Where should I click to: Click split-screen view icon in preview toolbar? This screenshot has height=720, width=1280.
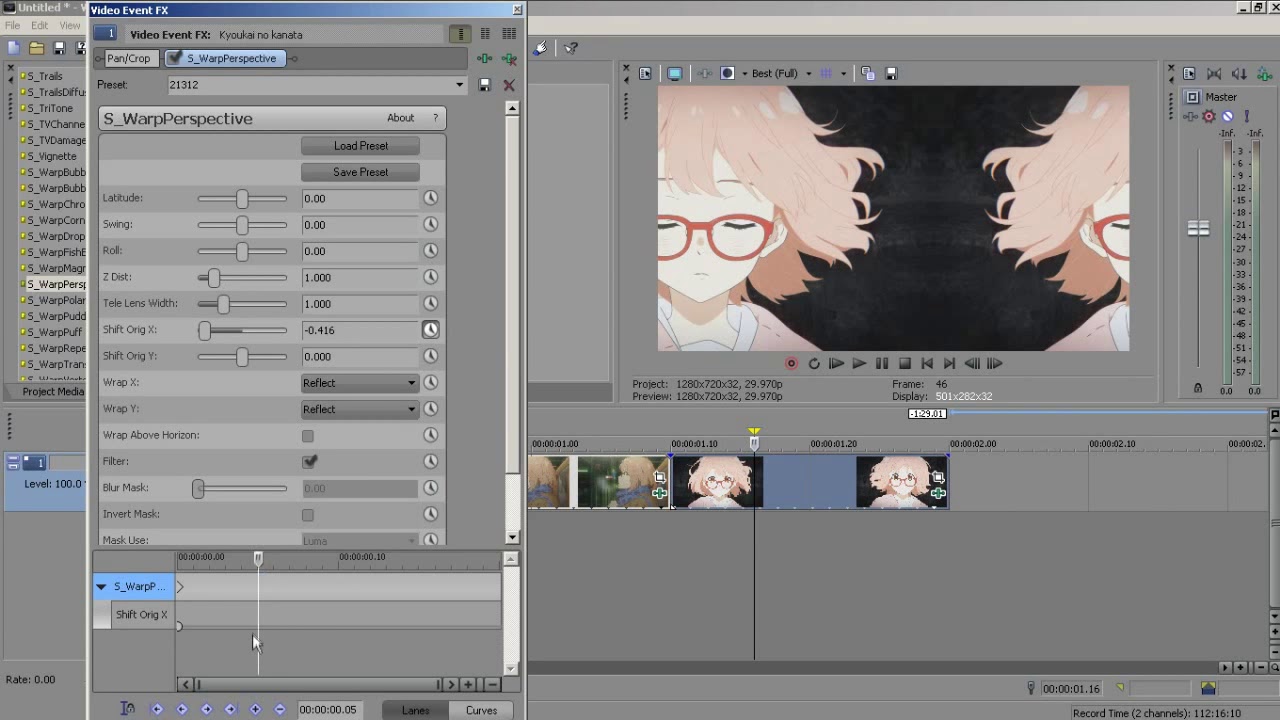coord(727,74)
